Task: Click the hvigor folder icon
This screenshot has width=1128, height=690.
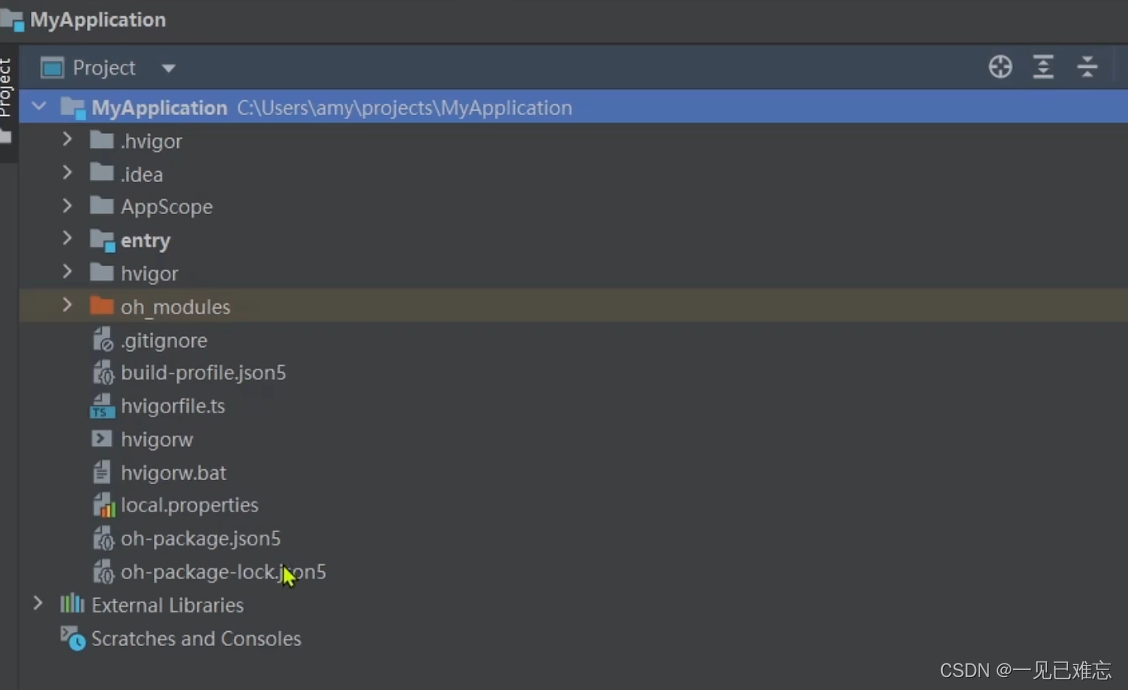Action: (101, 272)
